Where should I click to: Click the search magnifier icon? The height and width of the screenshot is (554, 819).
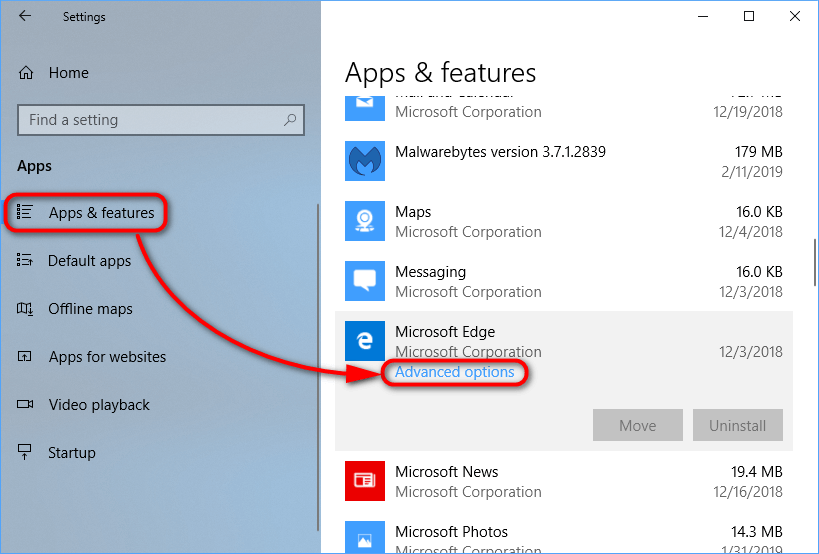point(290,120)
